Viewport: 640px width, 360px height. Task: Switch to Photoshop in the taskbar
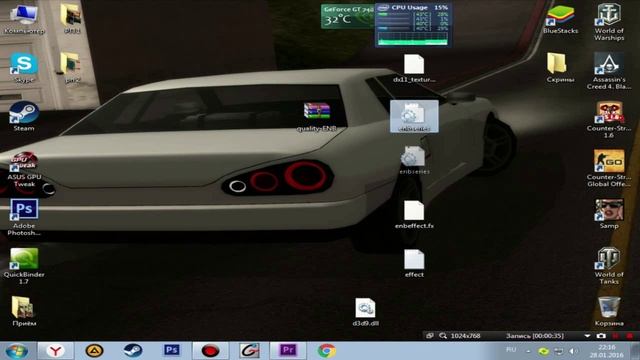pyautogui.click(x=171, y=350)
